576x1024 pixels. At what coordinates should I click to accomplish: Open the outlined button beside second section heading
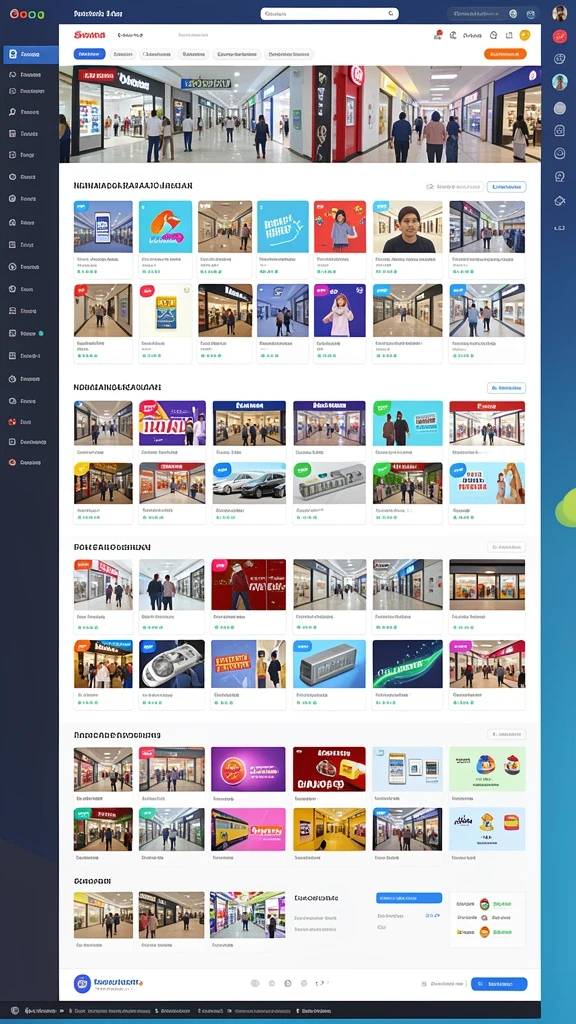click(x=506, y=388)
